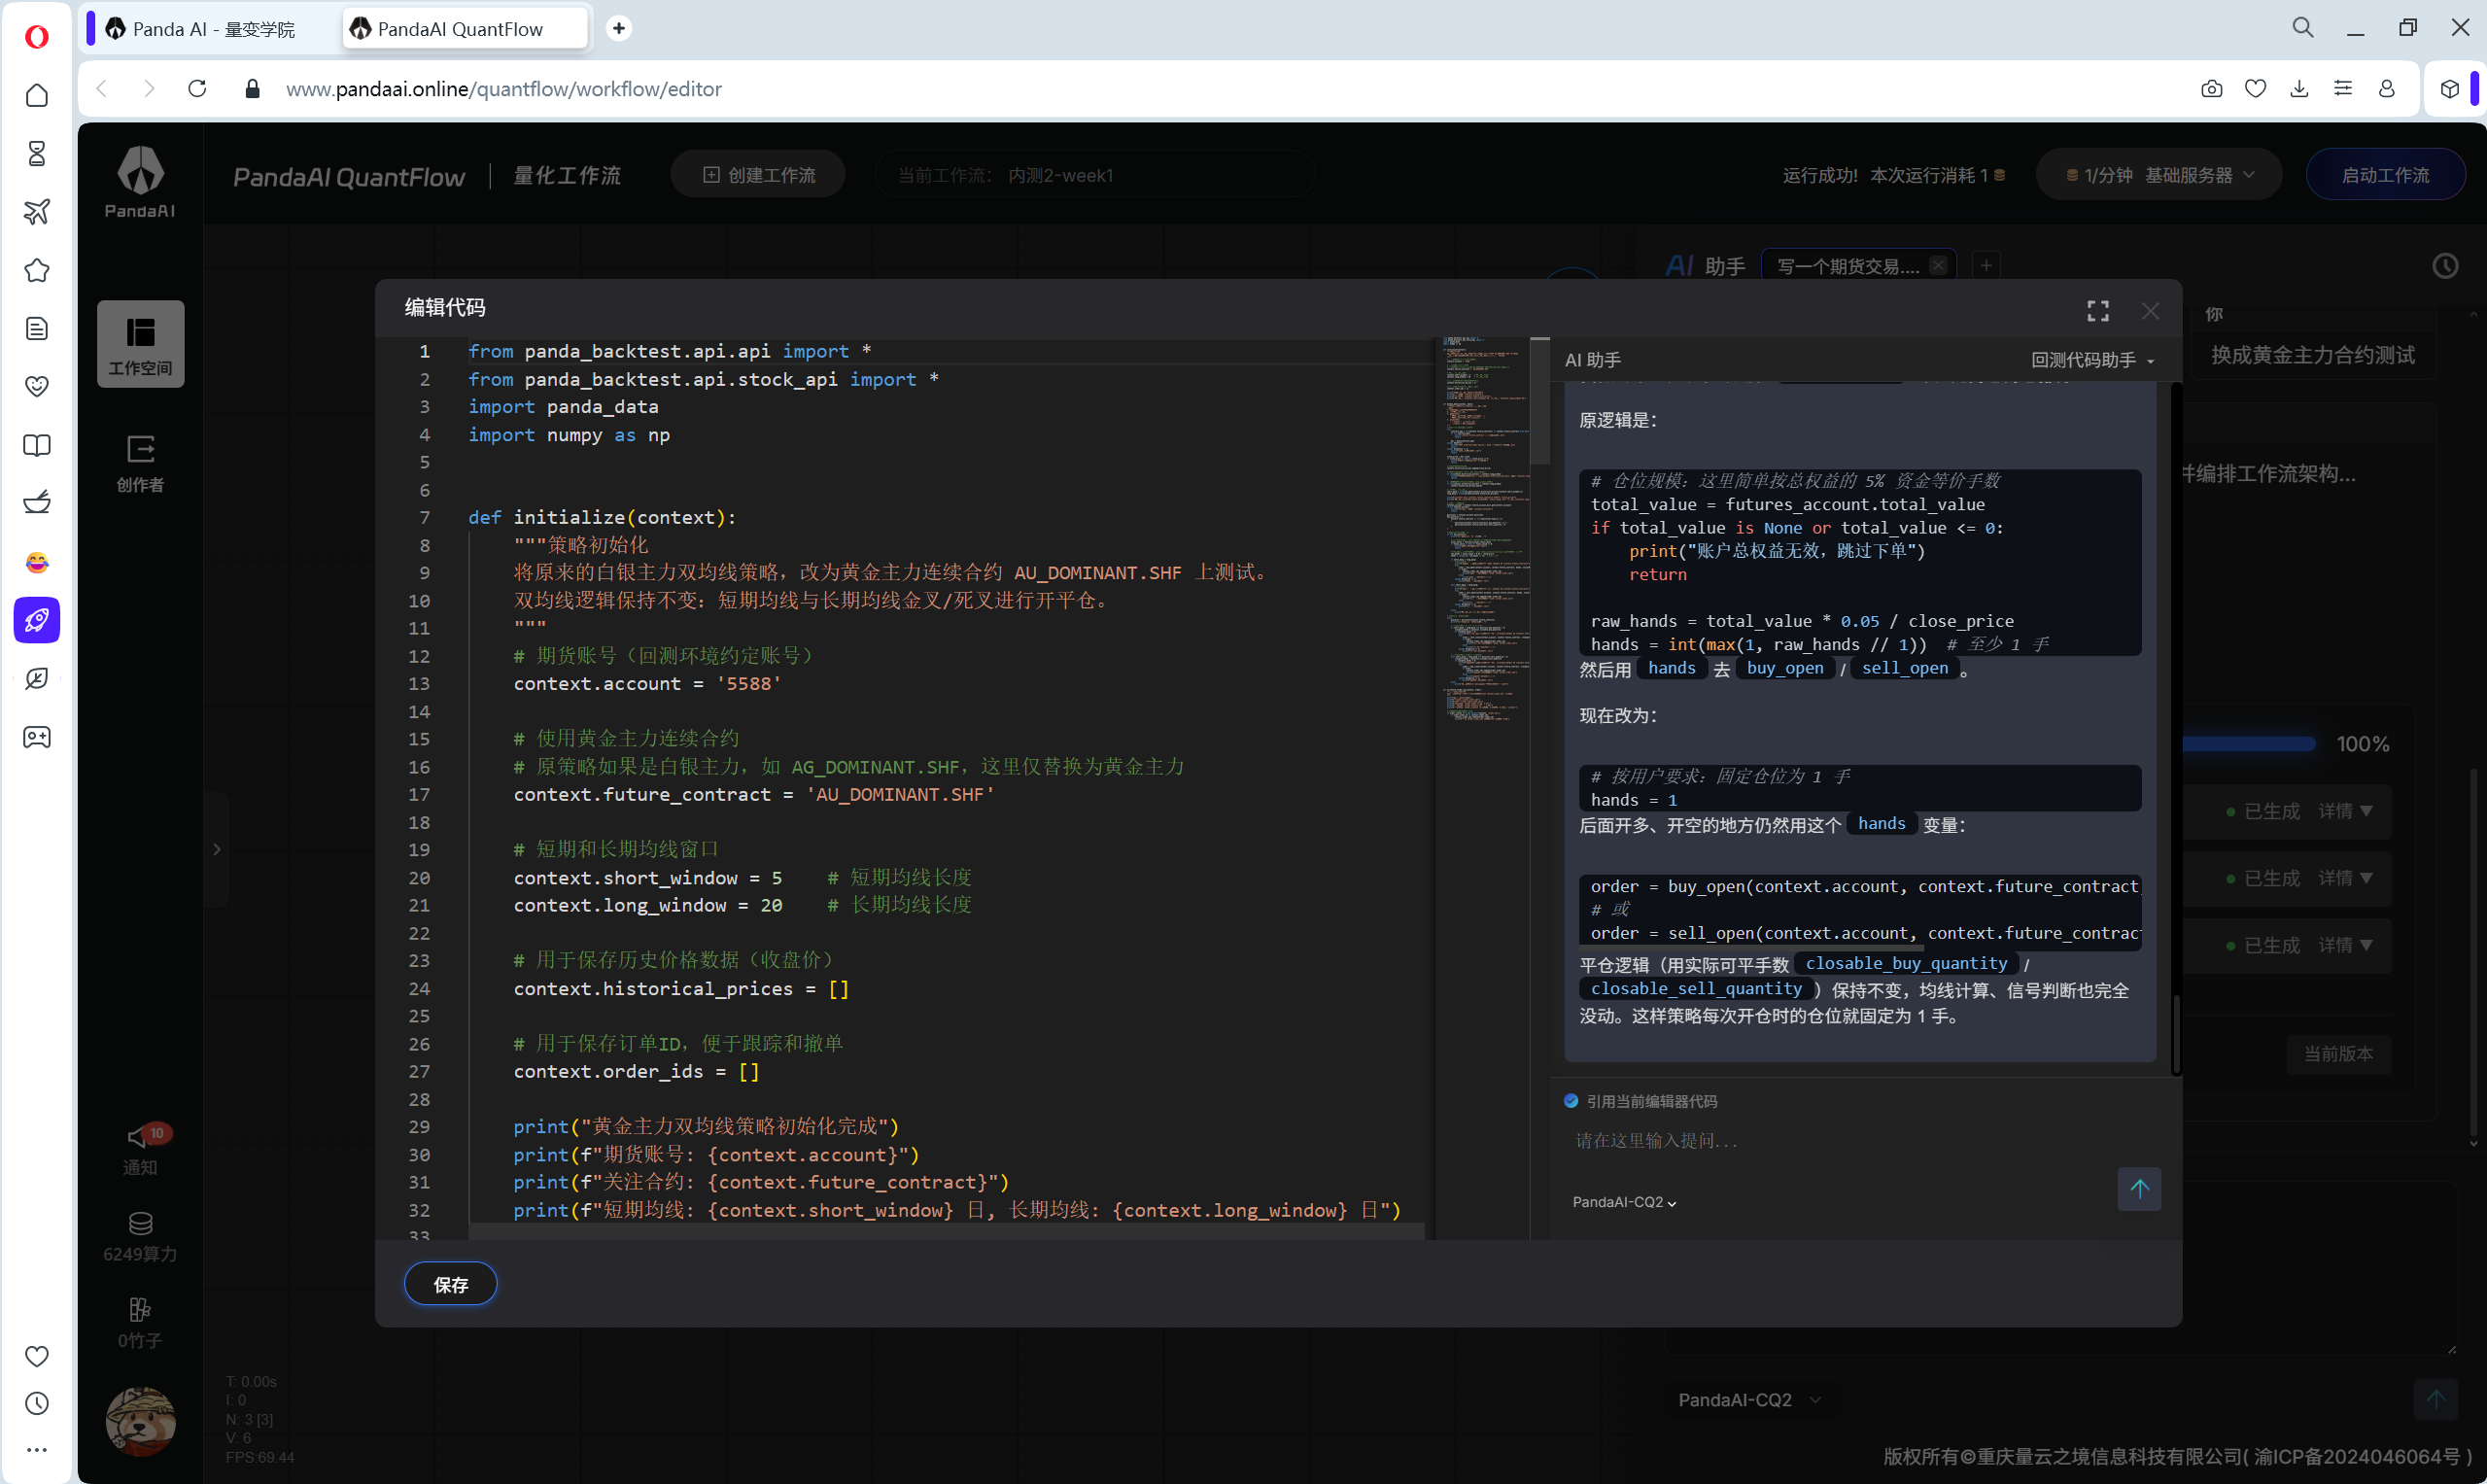Select the PandaAI QuantFlow browser tab
The image size is (2487, 1484).
[x=465, y=29]
